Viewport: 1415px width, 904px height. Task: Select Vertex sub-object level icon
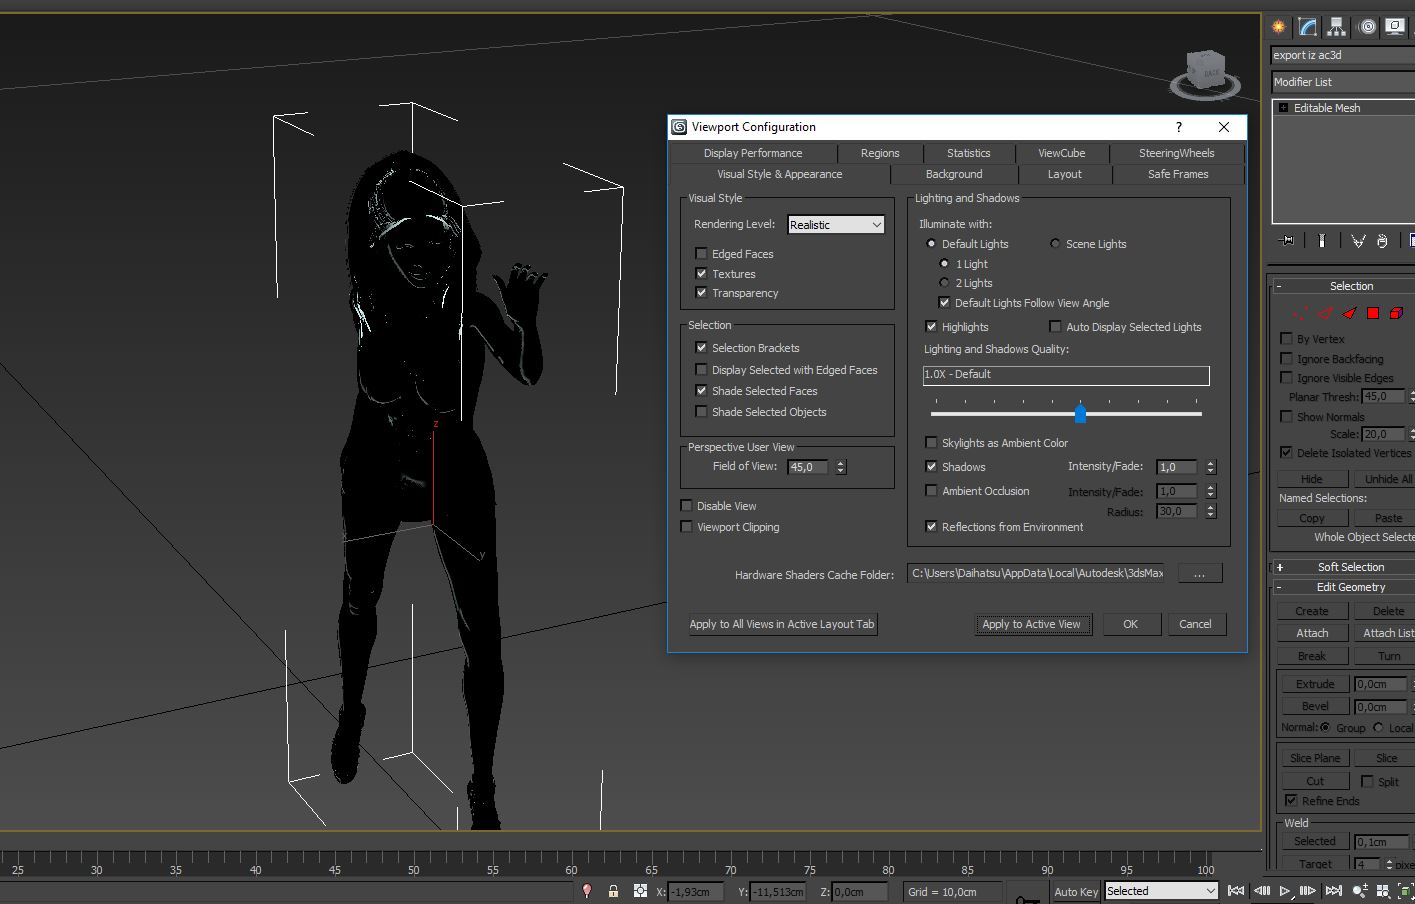[x=1300, y=313]
